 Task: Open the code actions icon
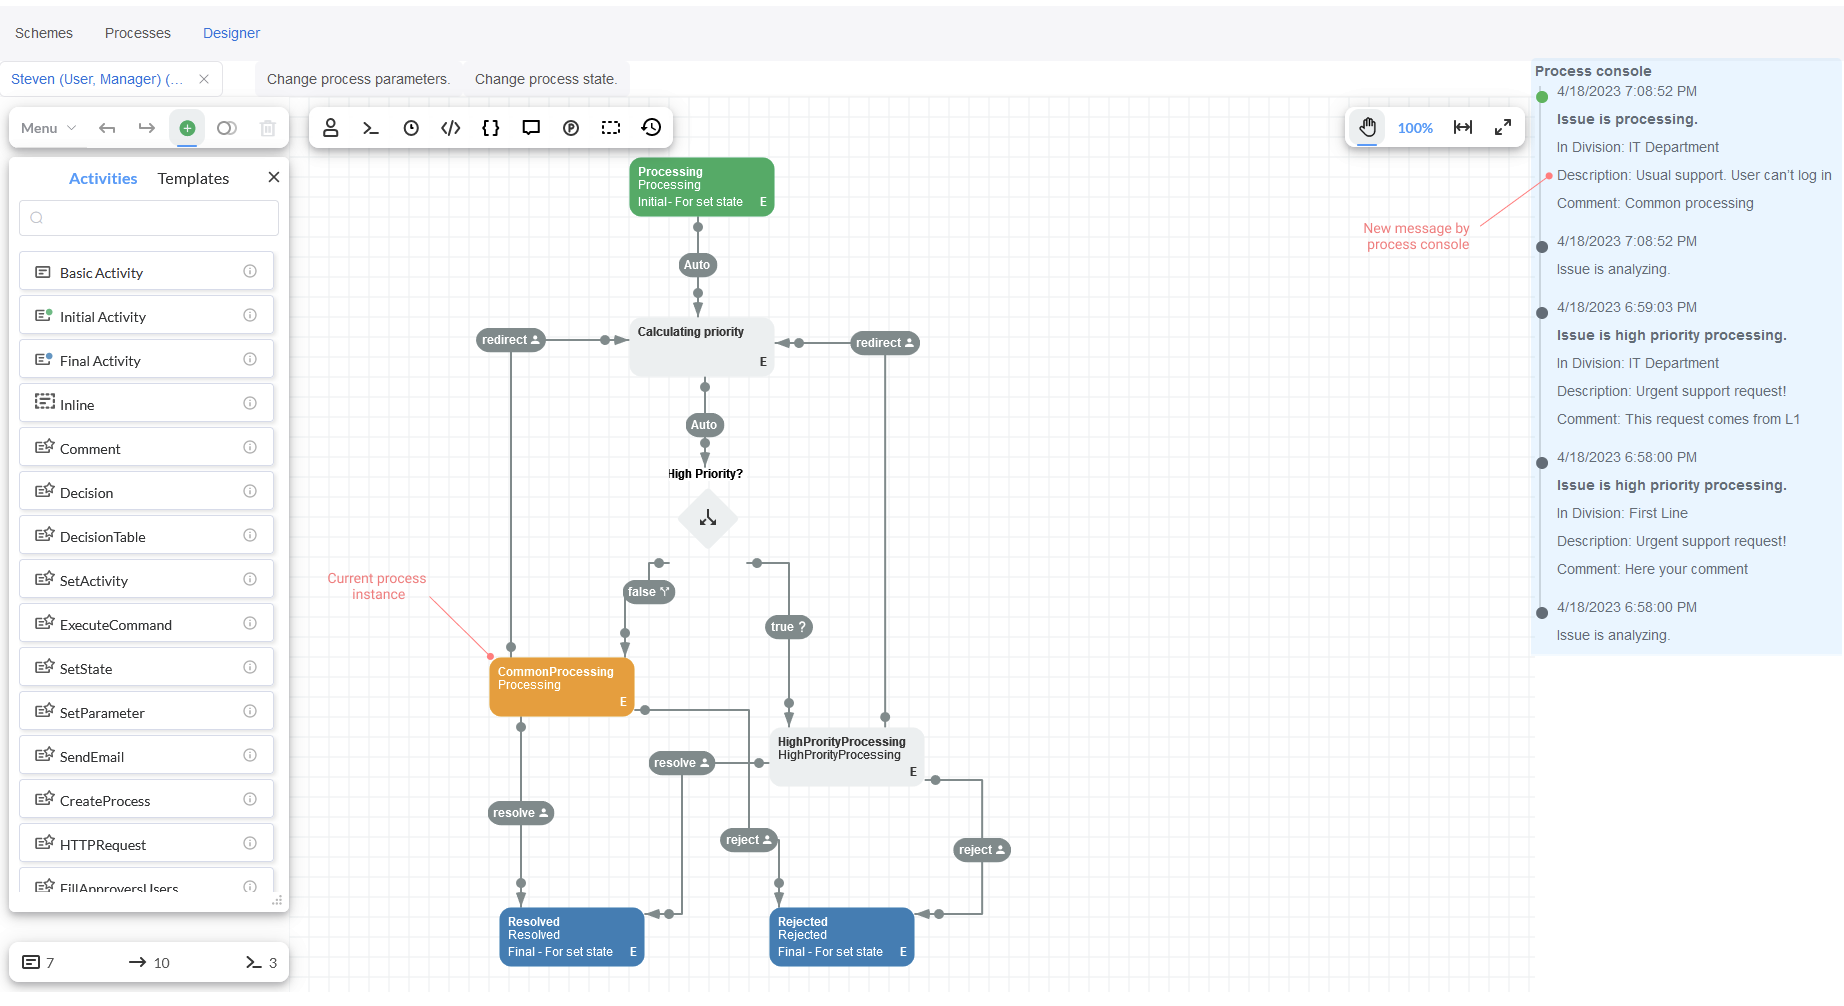coord(451,128)
